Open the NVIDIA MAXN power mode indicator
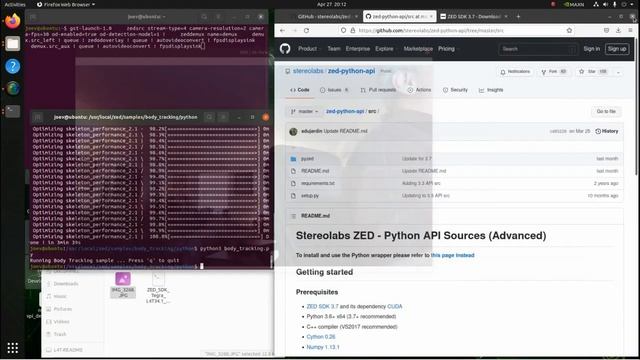Viewport: 640px width, 360px height. pos(573,4)
